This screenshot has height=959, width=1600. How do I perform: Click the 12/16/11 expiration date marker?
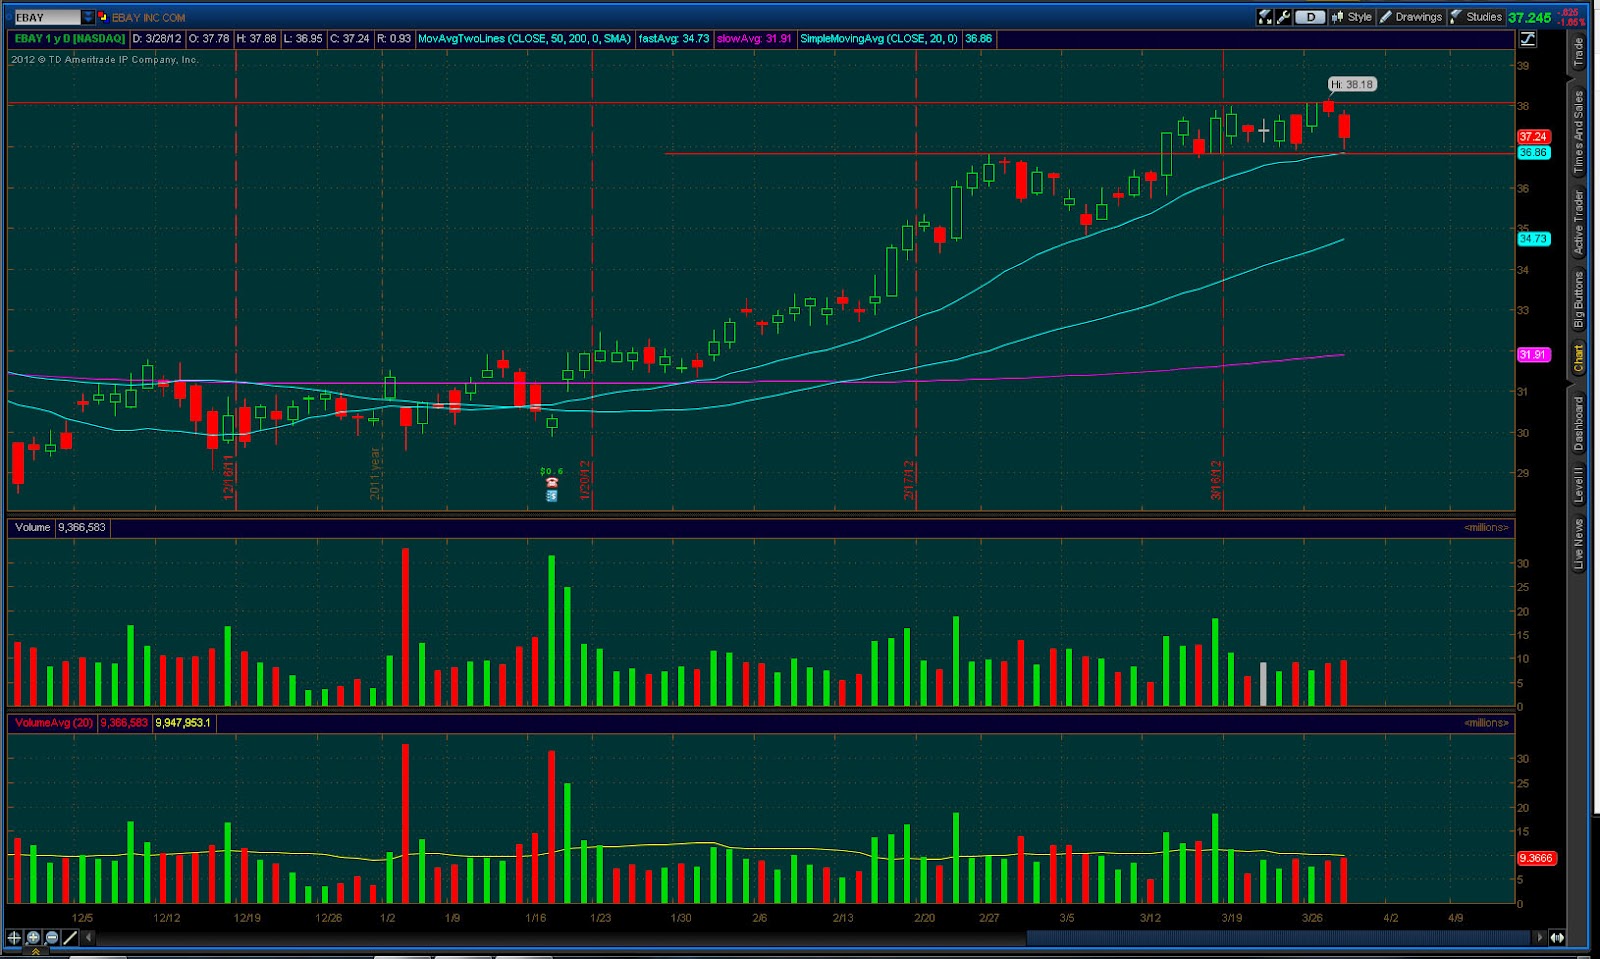click(x=228, y=476)
